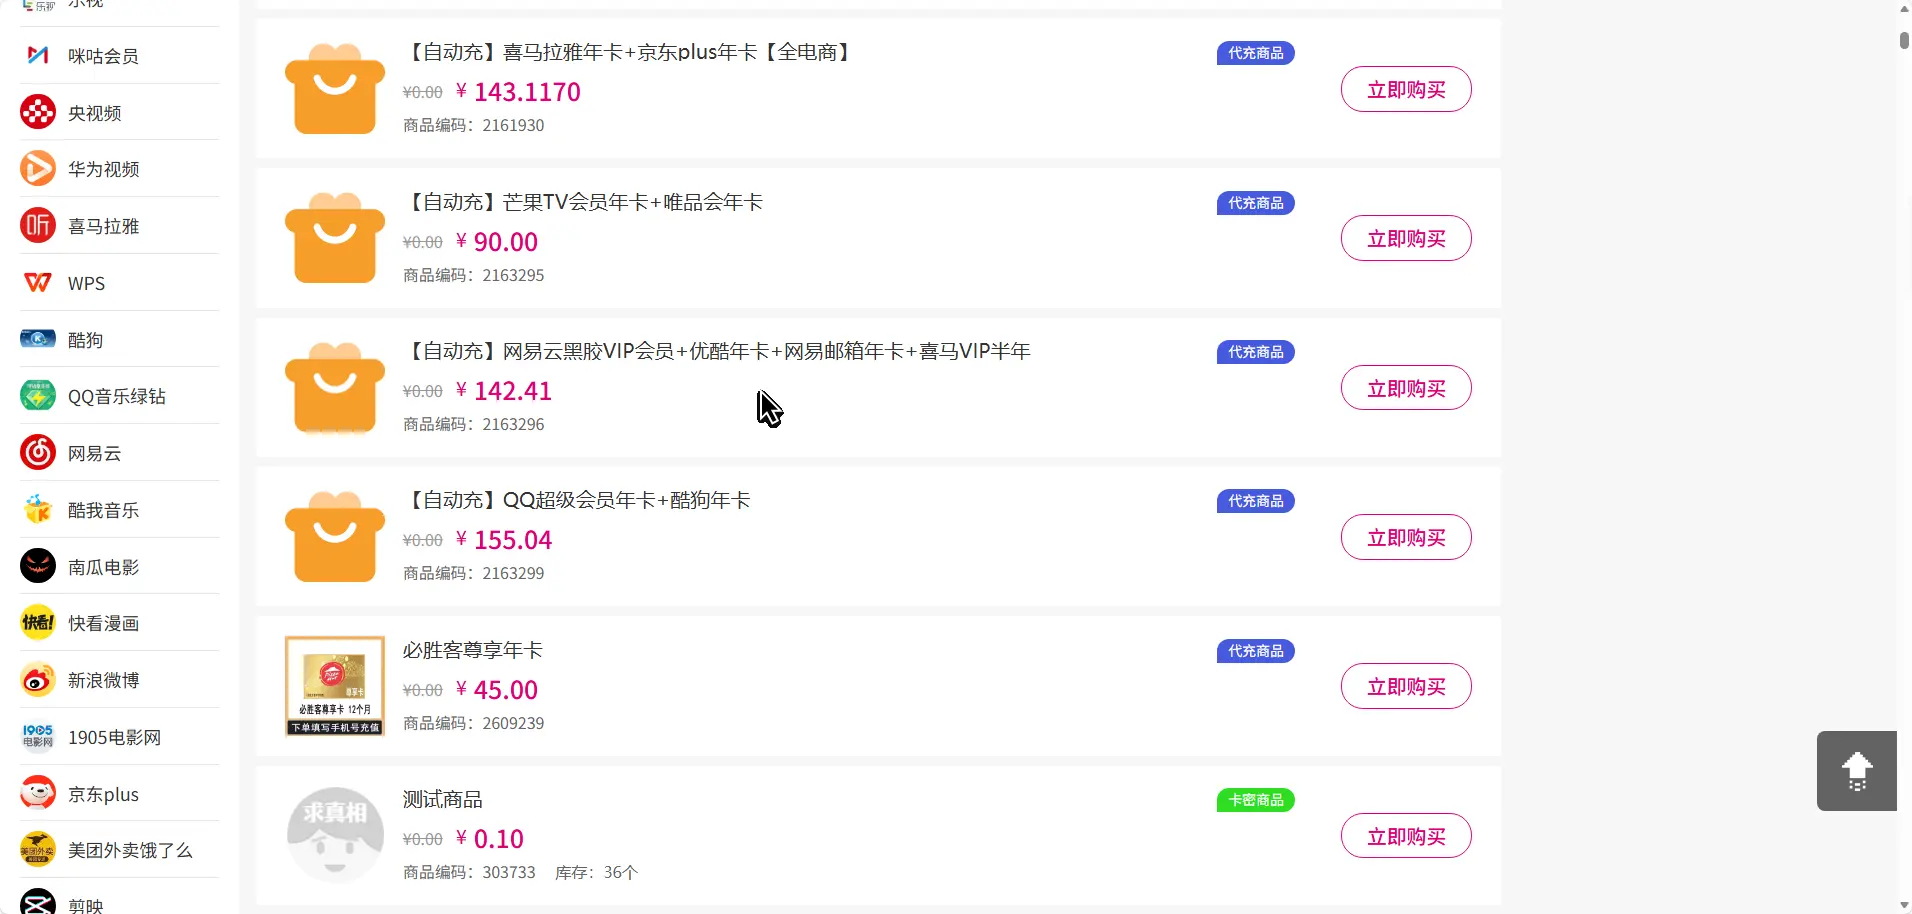
Task: Purchase the 测试商品 item
Action: point(1405,837)
